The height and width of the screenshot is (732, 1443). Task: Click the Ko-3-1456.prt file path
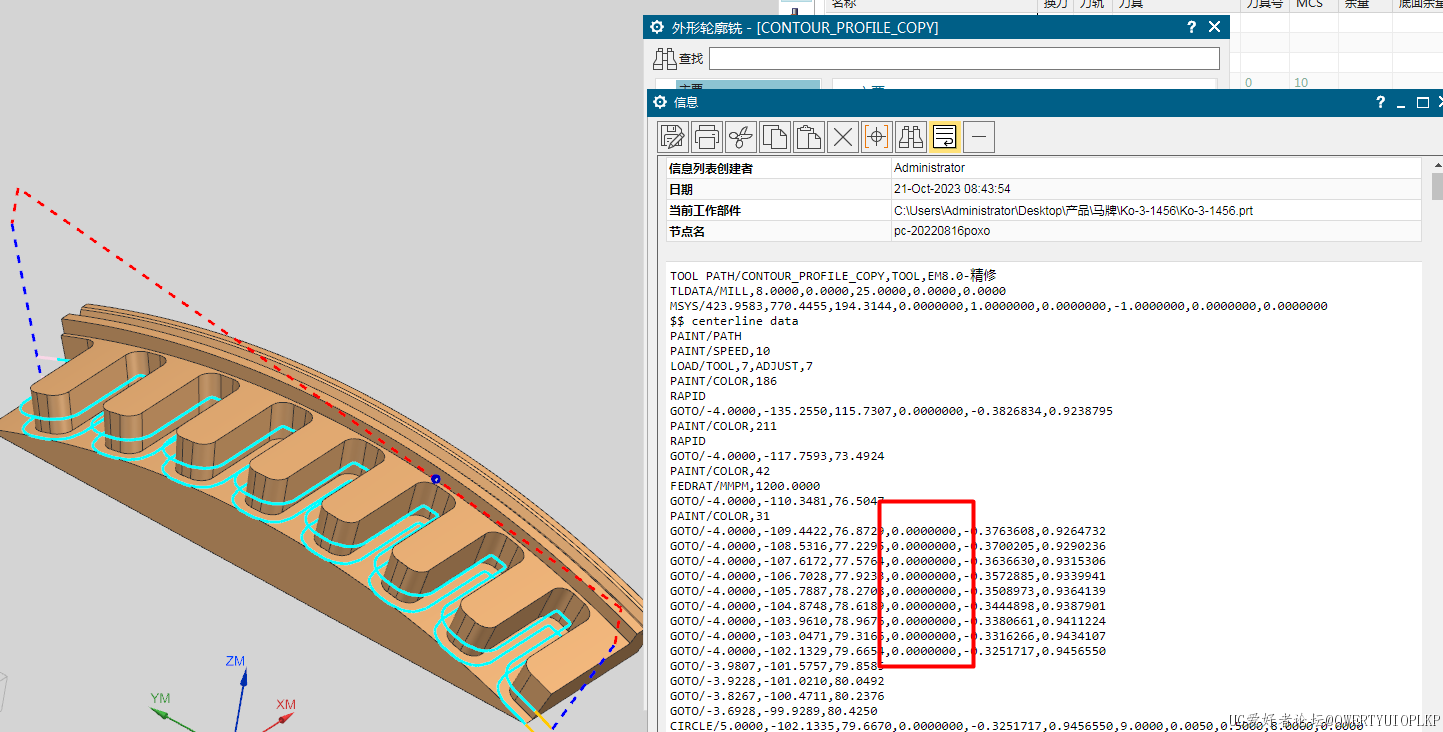coord(1073,211)
